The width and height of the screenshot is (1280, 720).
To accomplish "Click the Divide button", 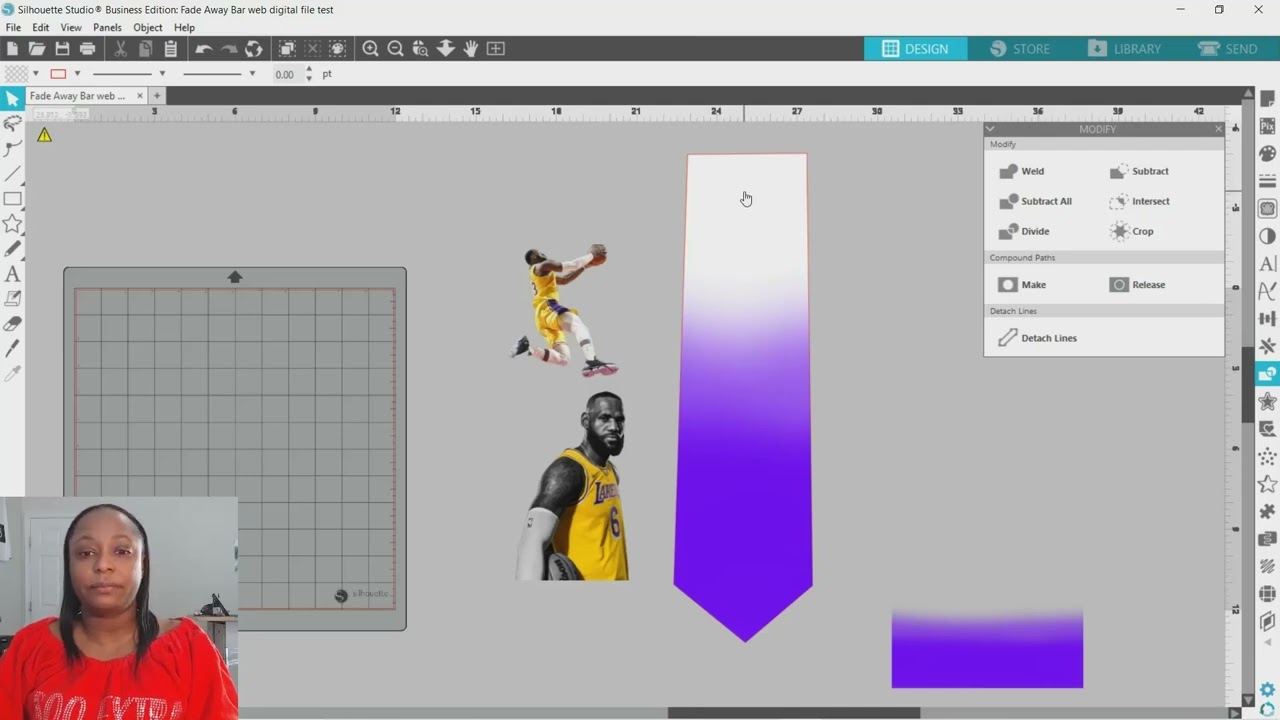I will tap(1024, 231).
